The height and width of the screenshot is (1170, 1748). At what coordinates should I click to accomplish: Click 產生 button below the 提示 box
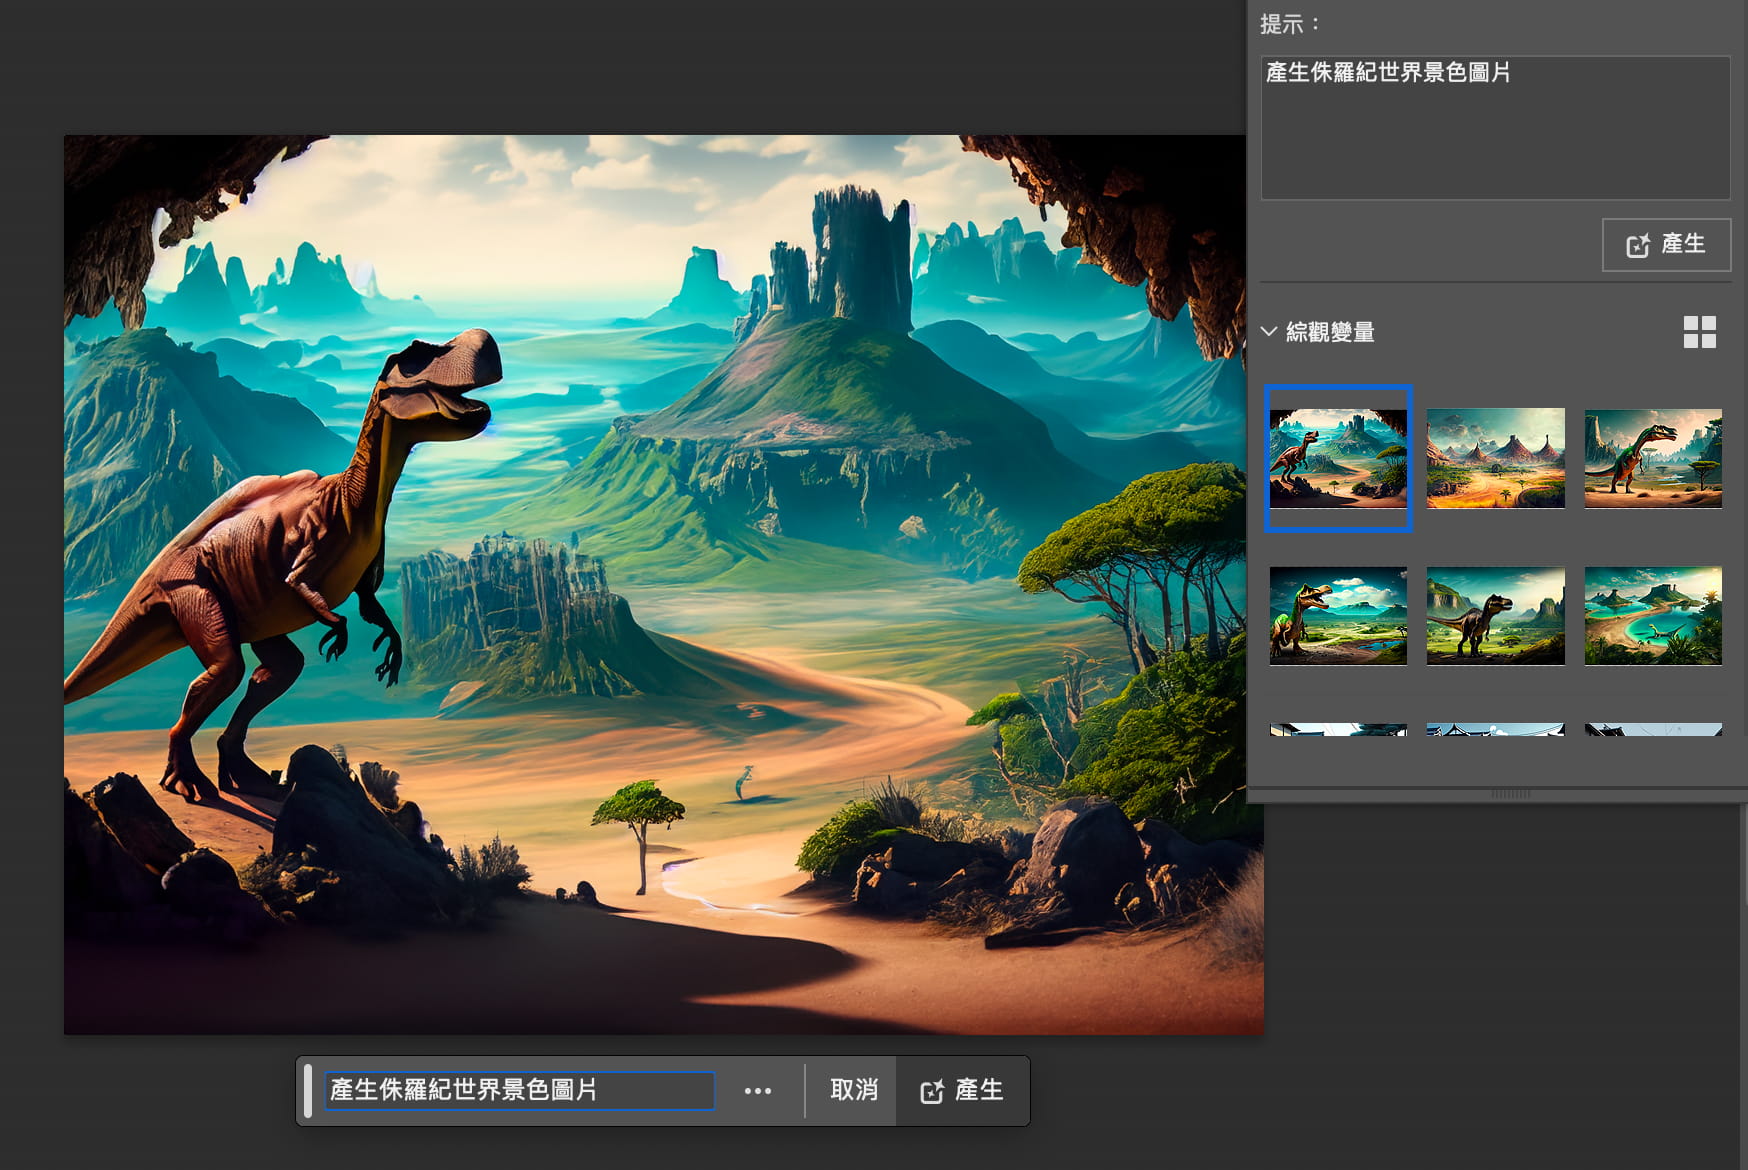coord(1666,245)
